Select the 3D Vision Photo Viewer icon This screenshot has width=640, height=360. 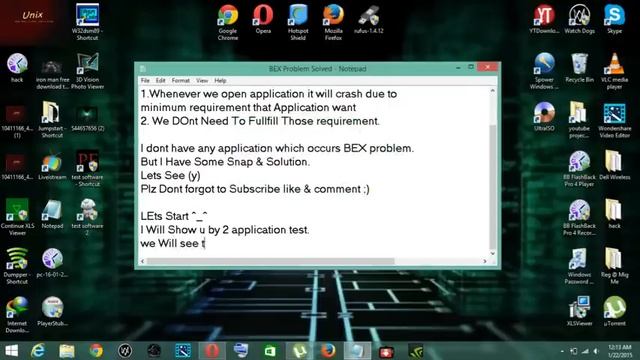[x=87, y=71]
